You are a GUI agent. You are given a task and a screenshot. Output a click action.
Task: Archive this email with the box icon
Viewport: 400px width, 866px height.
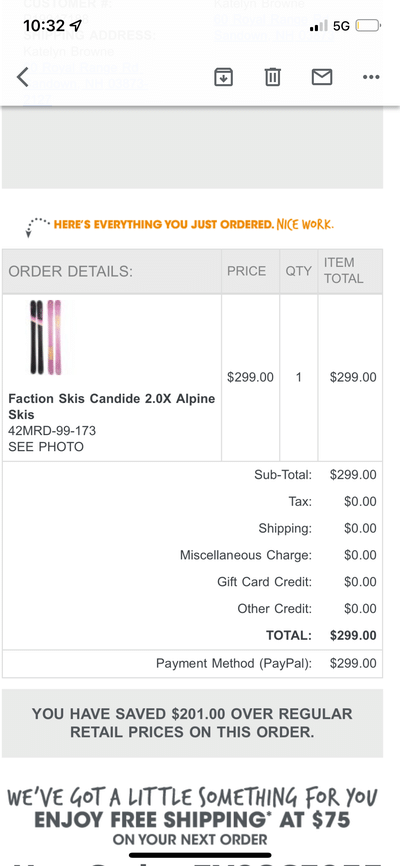pyautogui.click(x=223, y=77)
